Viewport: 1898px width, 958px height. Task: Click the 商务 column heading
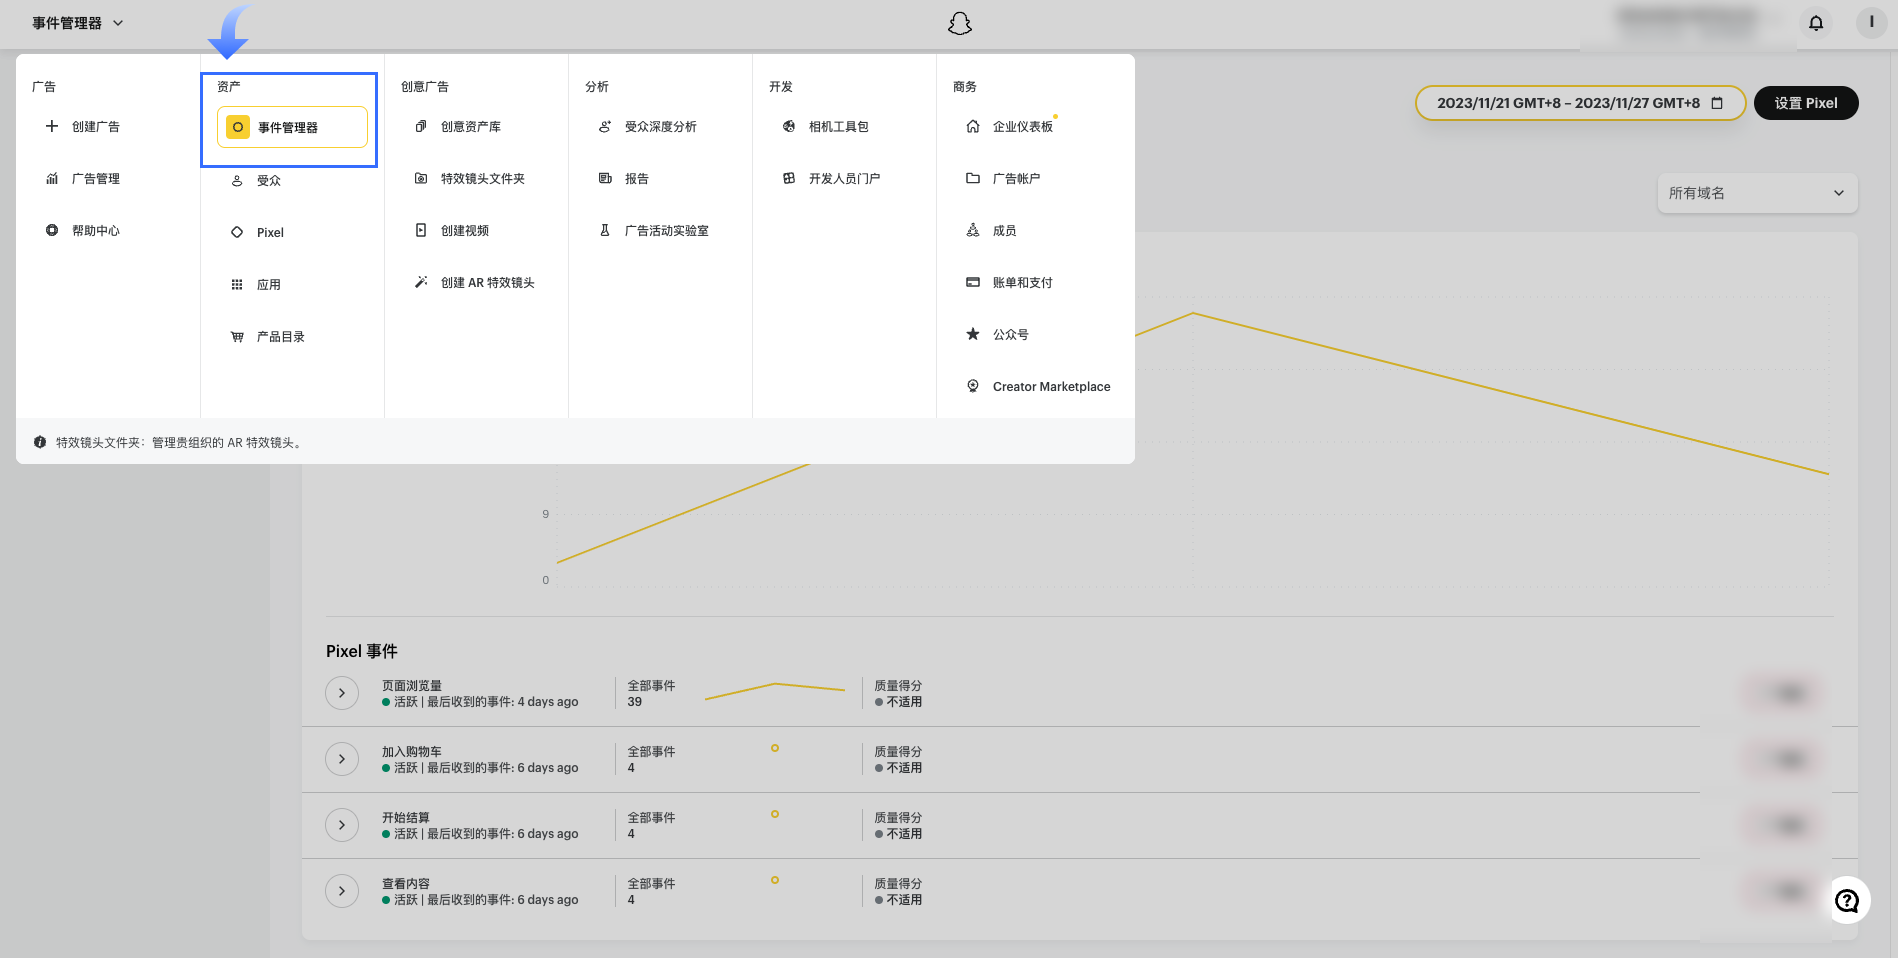click(x=965, y=87)
